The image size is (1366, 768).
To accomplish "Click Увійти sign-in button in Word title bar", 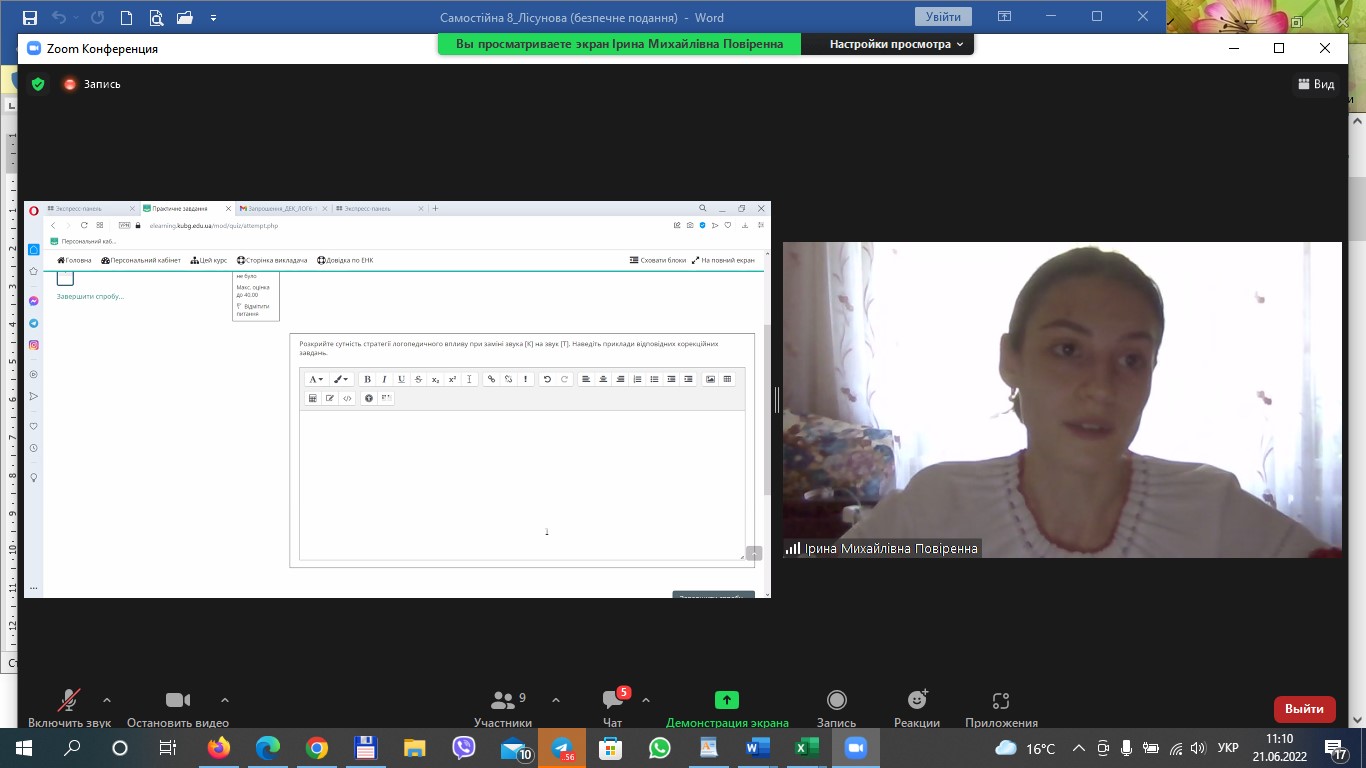I will tap(943, 17).
